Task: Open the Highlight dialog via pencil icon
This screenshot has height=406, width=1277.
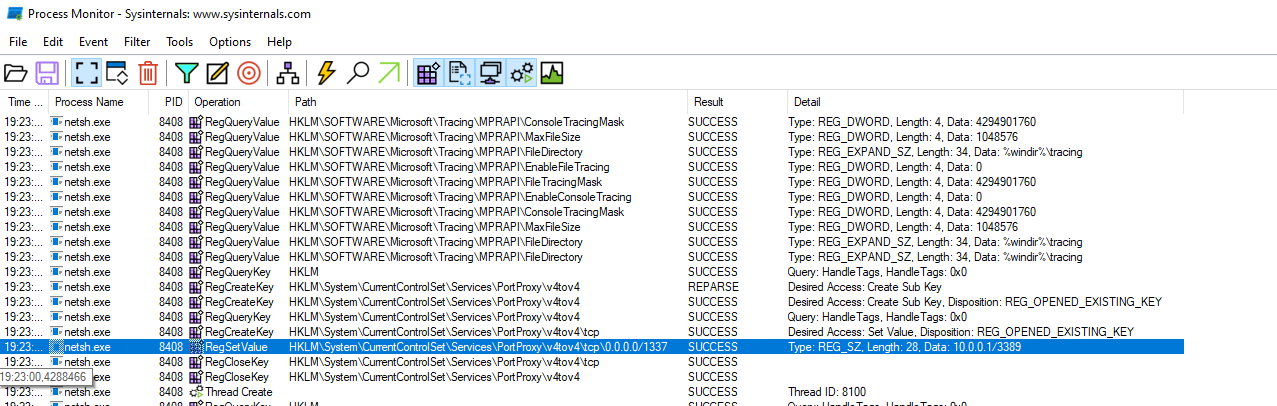Action: pos(218,73)
